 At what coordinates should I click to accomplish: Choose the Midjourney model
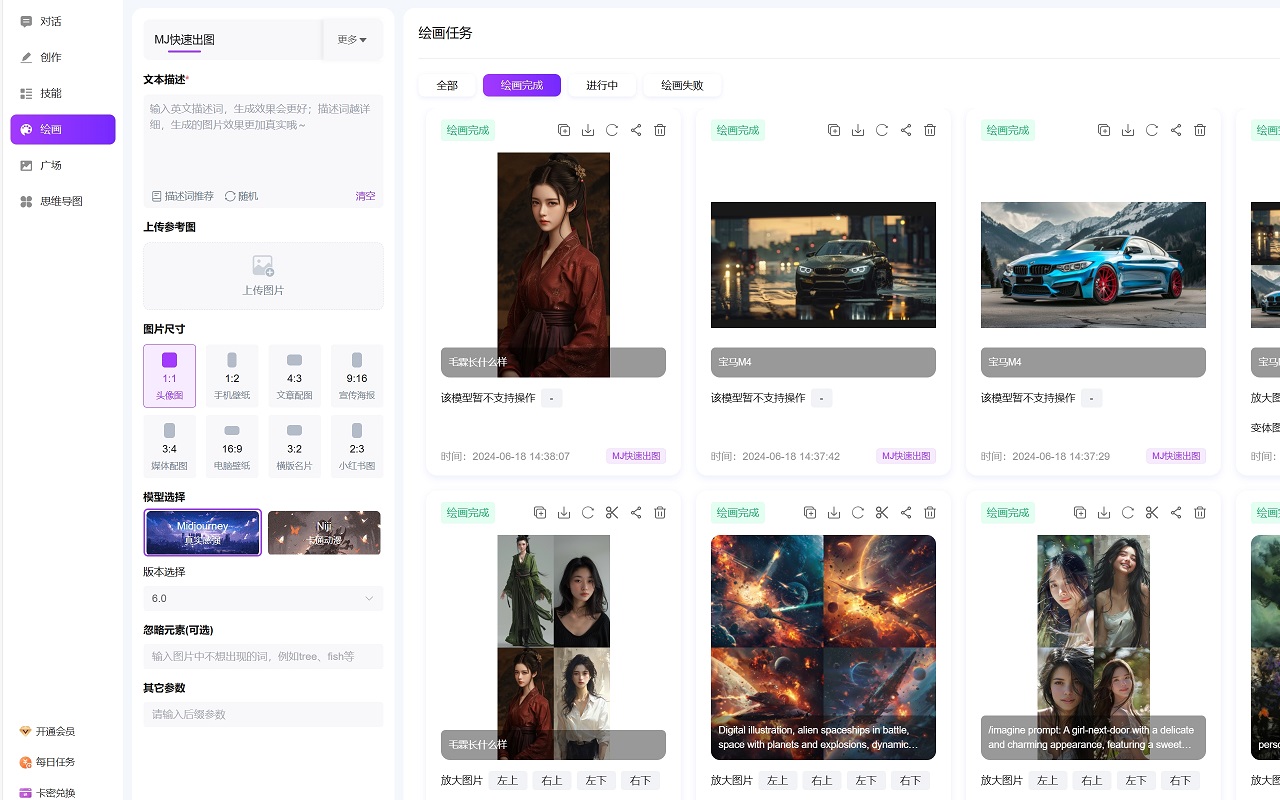pos(203,532)
